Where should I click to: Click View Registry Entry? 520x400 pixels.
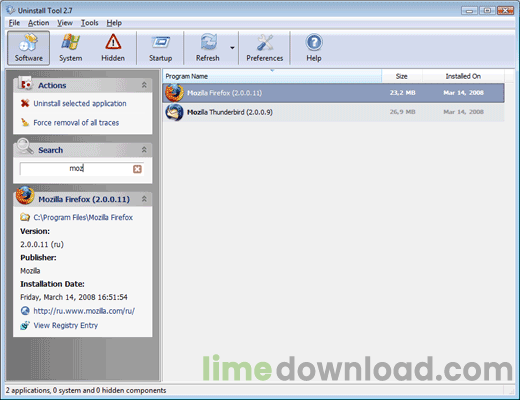pyautogui.click(x=66, y=325)
